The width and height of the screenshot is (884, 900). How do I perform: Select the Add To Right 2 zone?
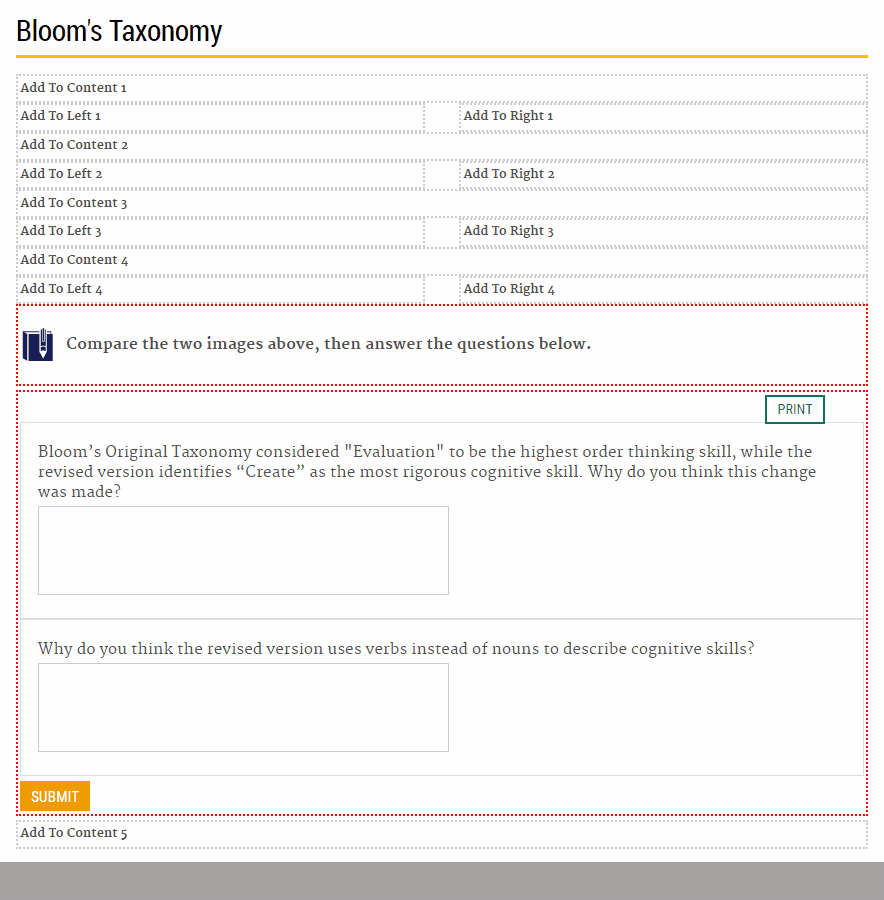(x=663, y=175)
